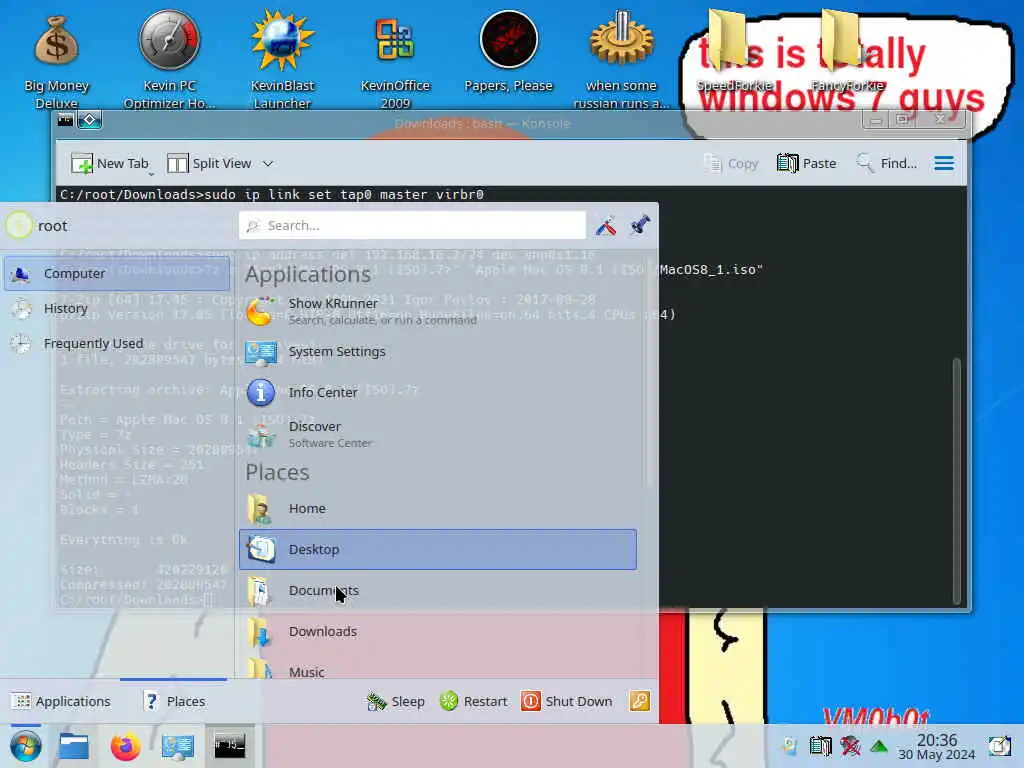This screenshot has height=768, width=1024.
Task: Open System Settings taskbar icon
Action: (177, 746)
